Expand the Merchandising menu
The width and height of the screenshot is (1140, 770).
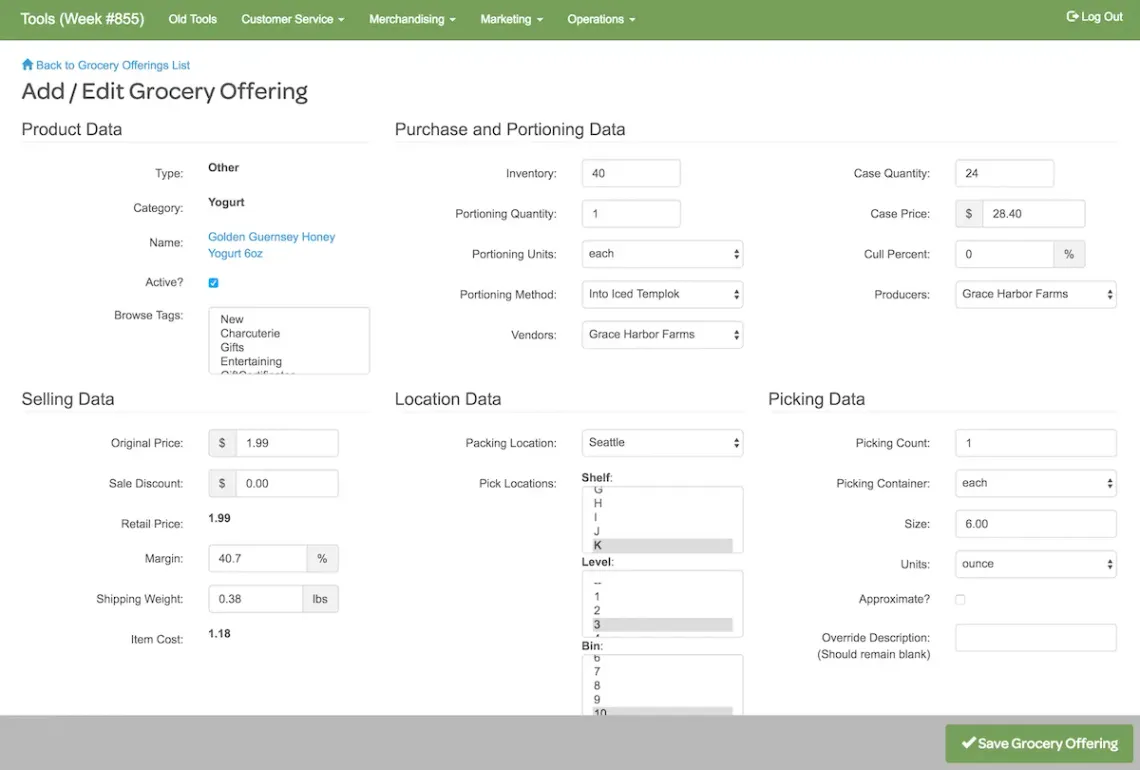412,19
